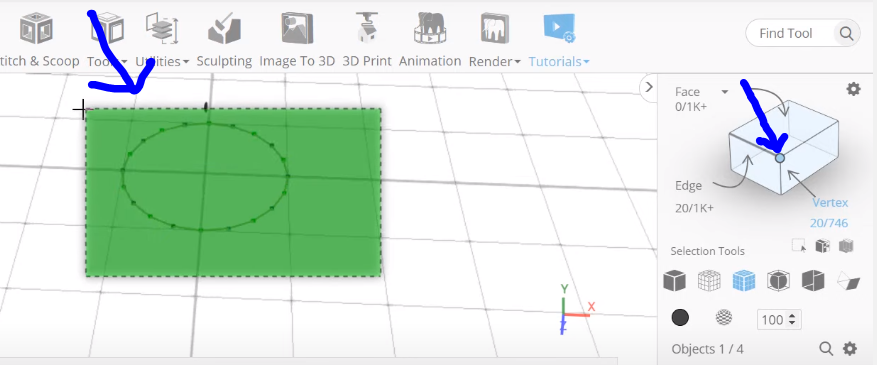Click the Sculpting menu label
Screen dimensions: 877x365
pyautogui.click(x=224, y=61)
